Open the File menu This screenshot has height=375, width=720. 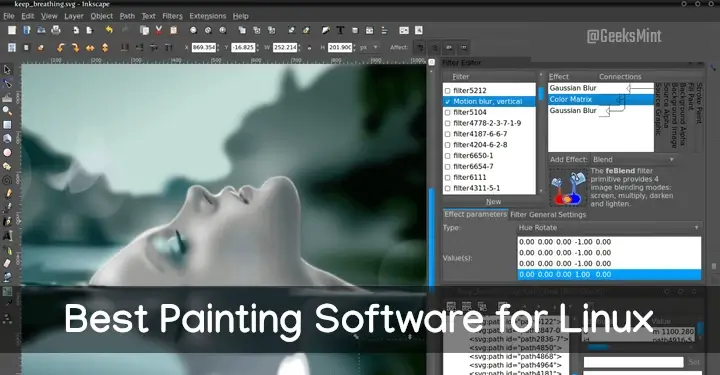pyautogui.click(x=9, y=16)
